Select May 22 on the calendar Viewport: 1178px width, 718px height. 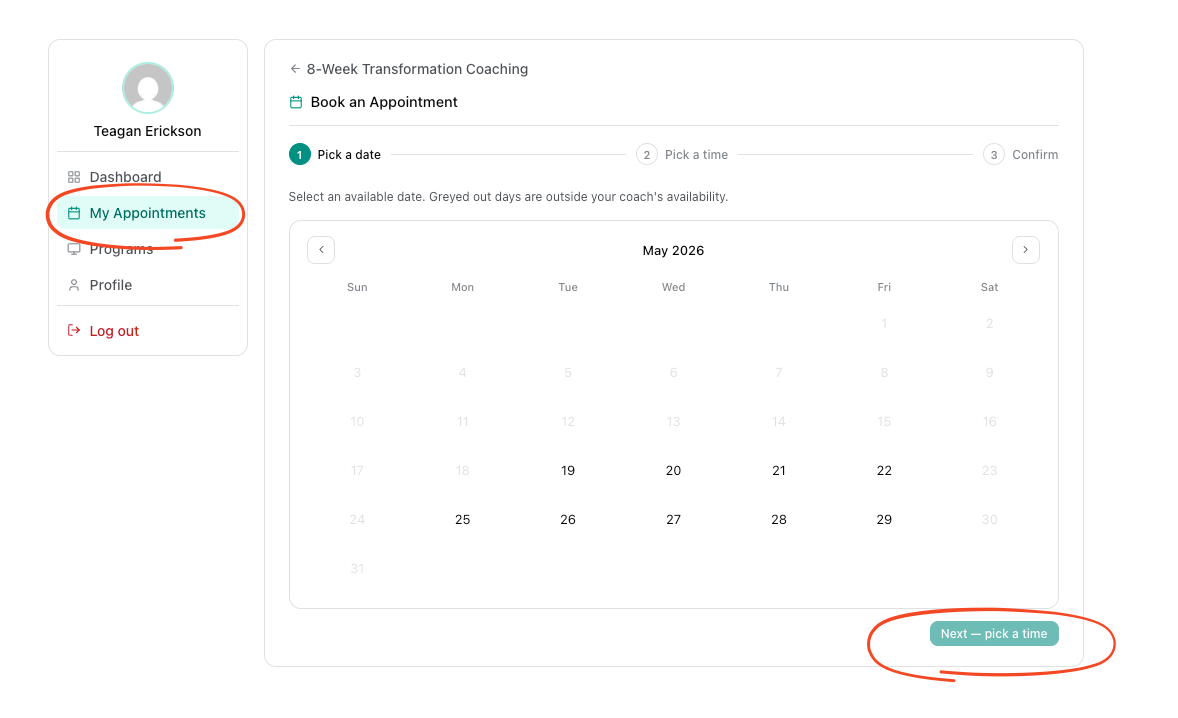(884, 471)
